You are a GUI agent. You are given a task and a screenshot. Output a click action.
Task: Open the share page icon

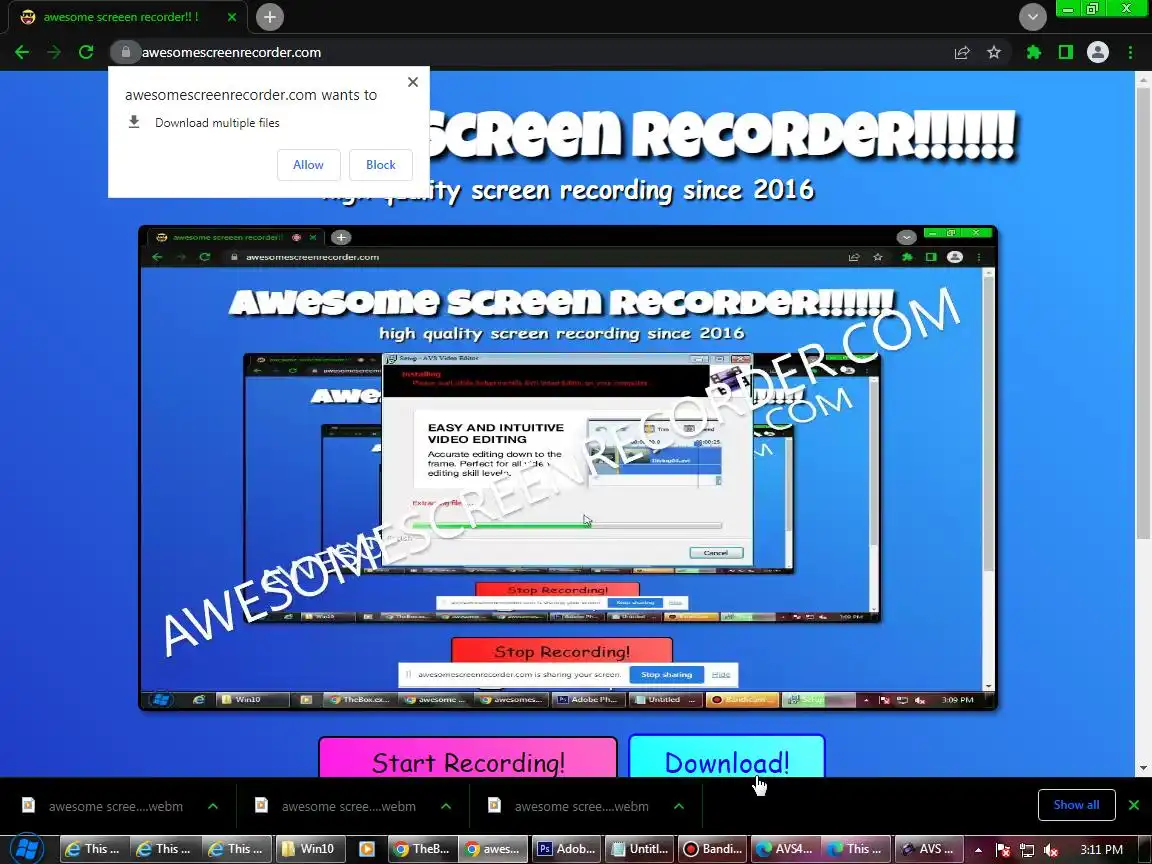click(x=962, y=52)
